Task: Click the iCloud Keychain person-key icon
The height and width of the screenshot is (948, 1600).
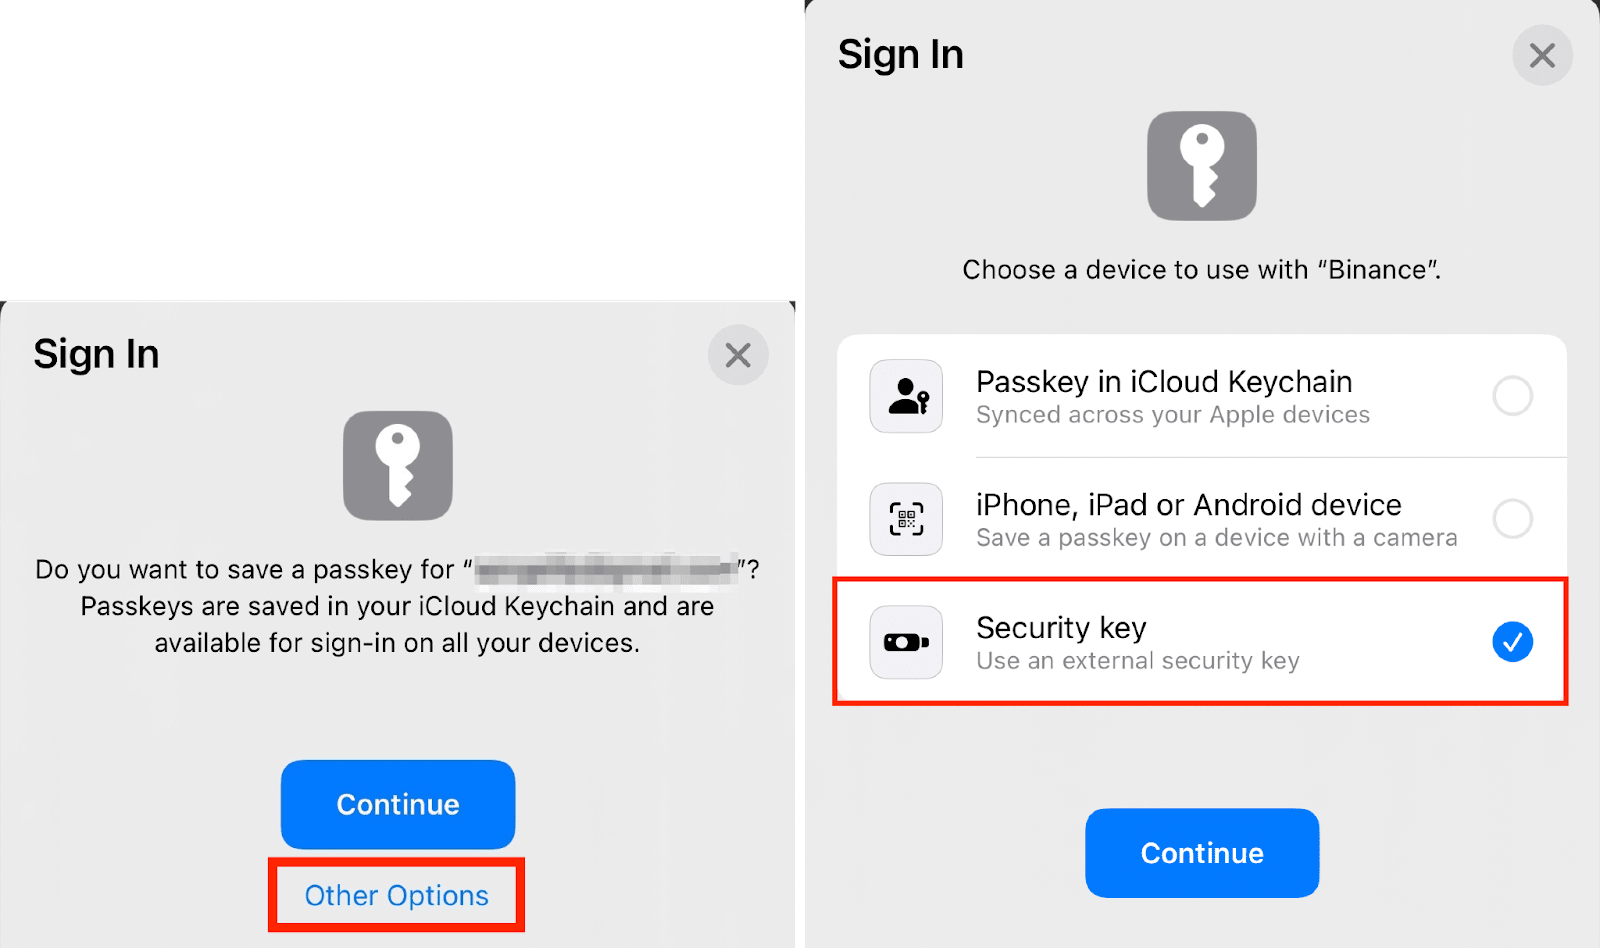Action: [906, 396]
